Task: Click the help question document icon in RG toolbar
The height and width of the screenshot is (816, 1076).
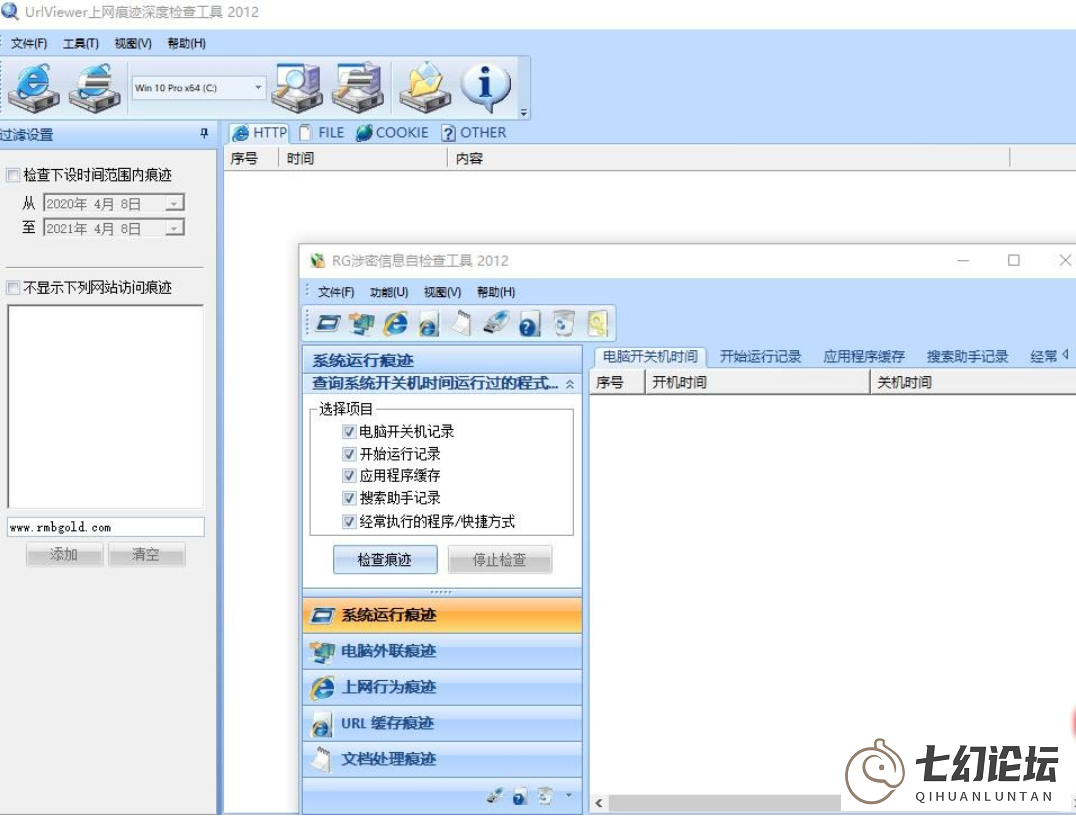Action: (x=529, y=324)
